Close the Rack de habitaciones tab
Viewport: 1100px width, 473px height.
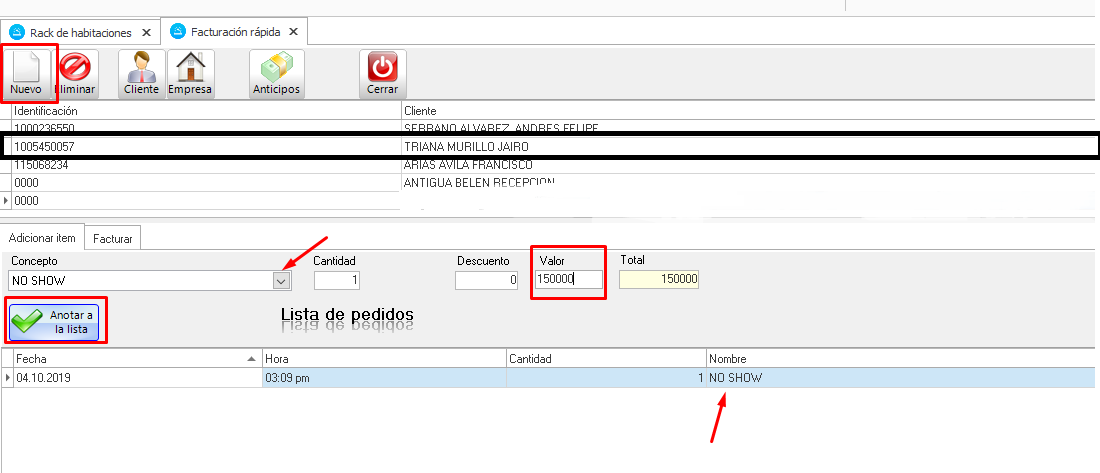pos(146,32)
